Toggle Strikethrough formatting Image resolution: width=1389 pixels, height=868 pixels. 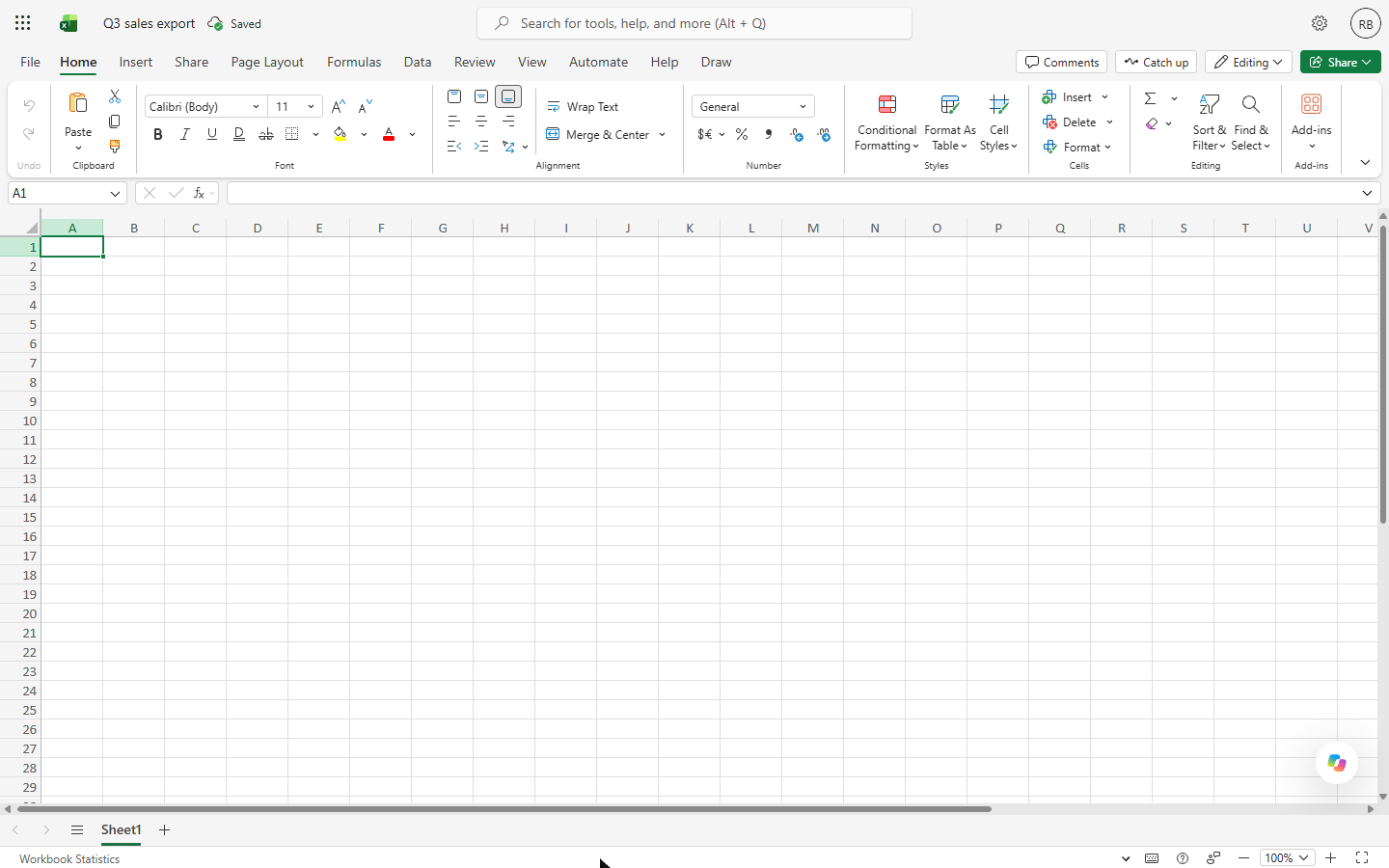(266, 134)
